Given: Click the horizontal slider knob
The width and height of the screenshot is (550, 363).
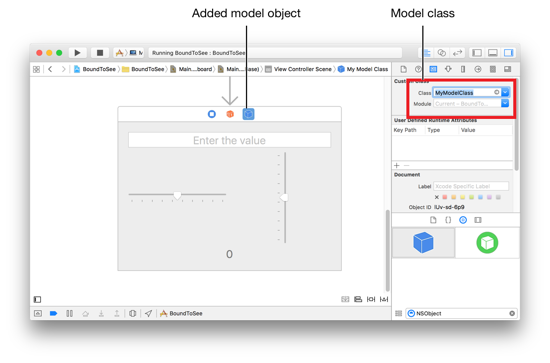Looking at the screenshot, I should pyautogui.click(x=177, y=195).
